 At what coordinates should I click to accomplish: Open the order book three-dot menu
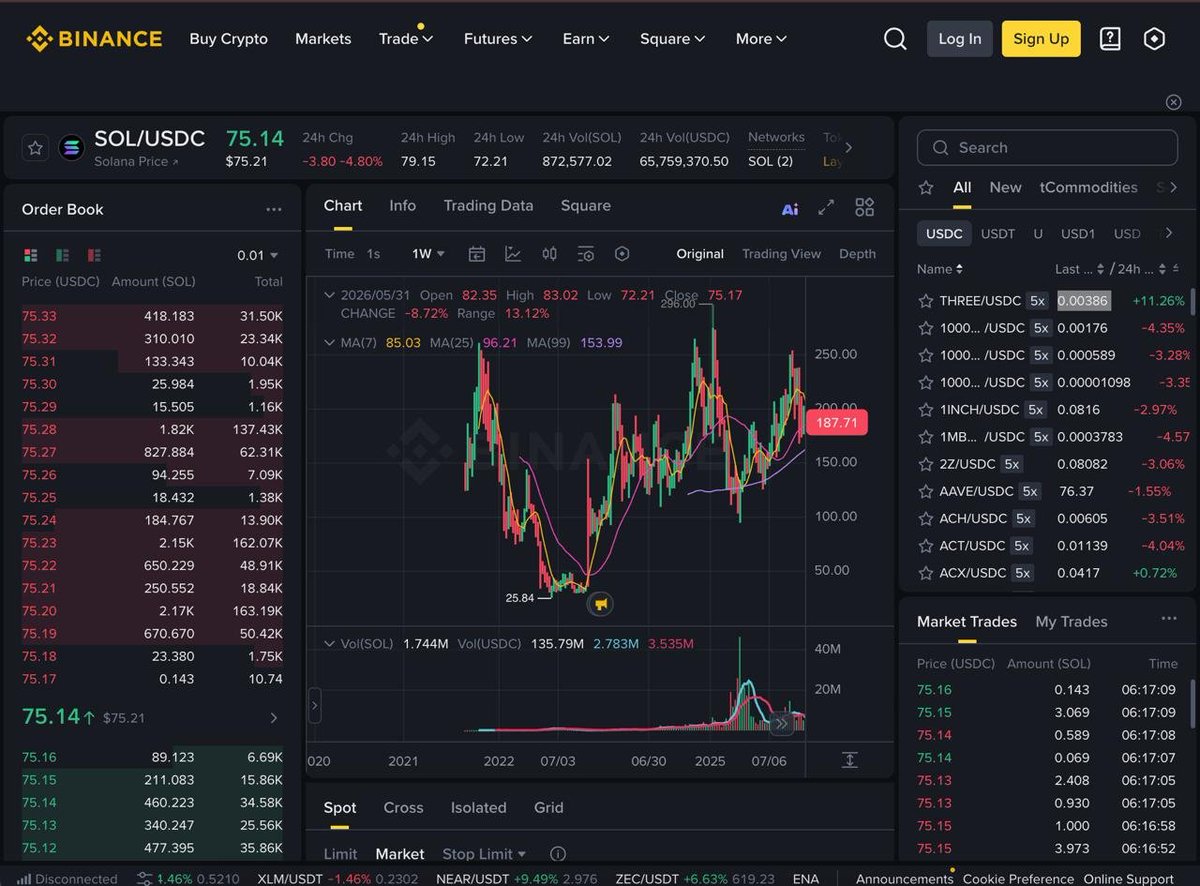(274, 210)
